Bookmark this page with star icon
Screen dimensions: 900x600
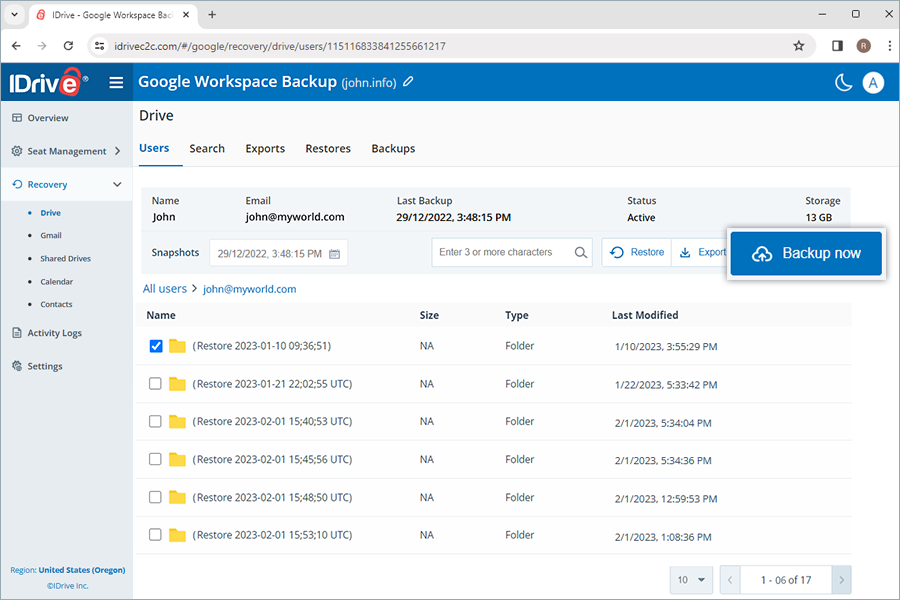click(x=798, y=46)
